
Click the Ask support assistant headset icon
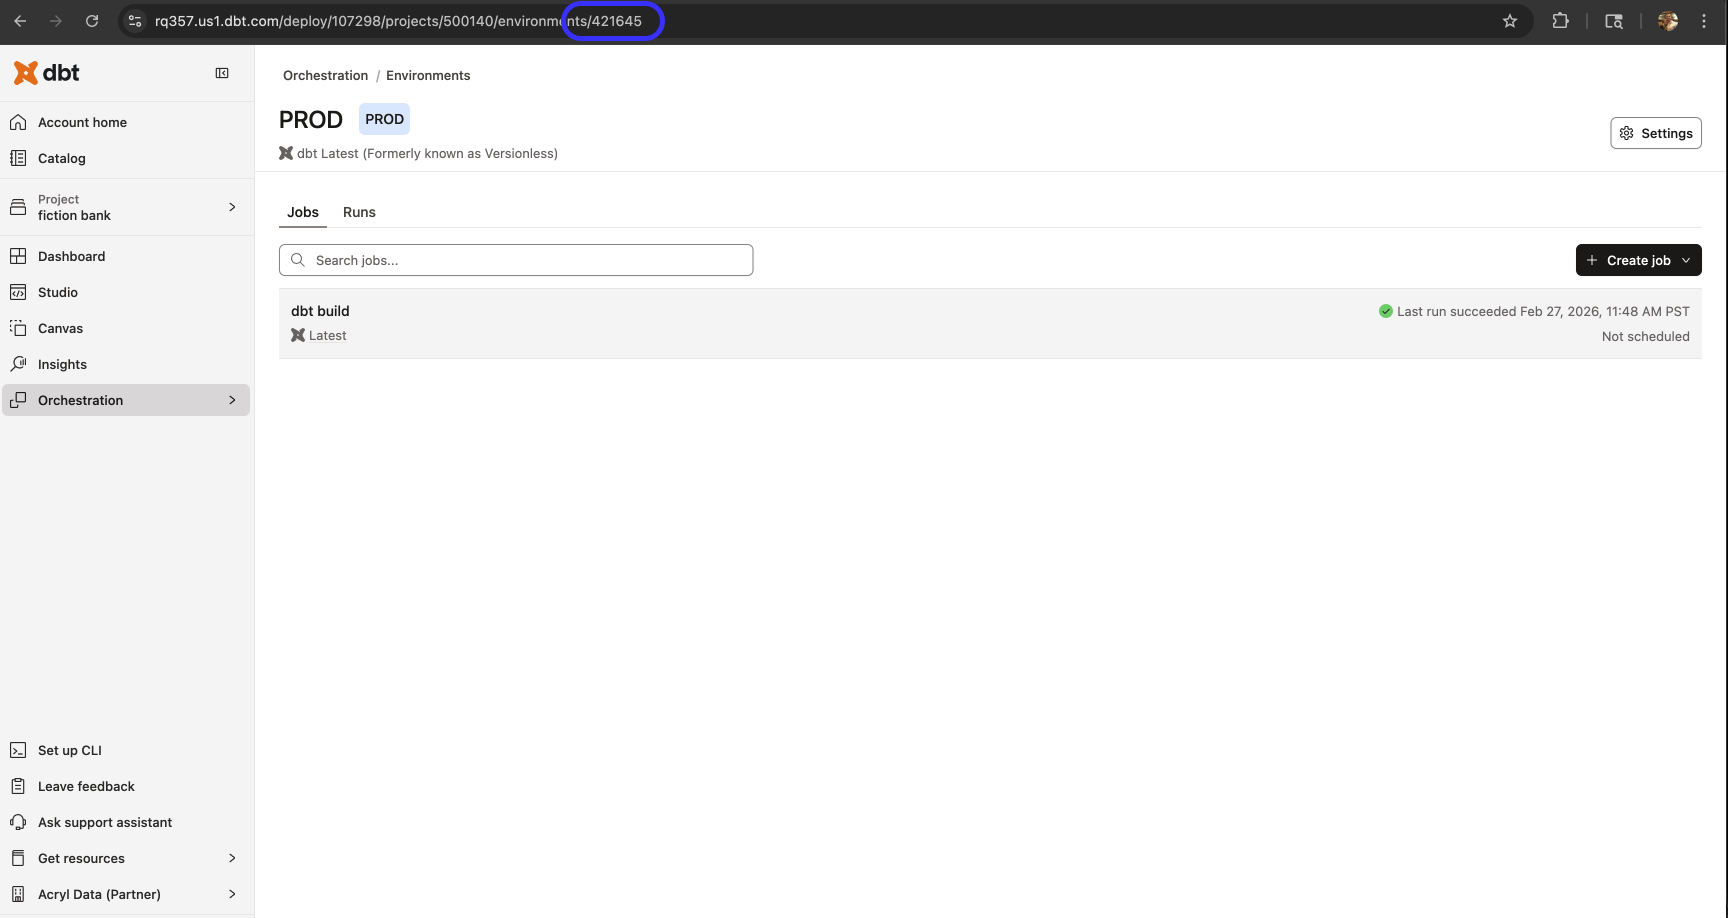tap(18, 822)
